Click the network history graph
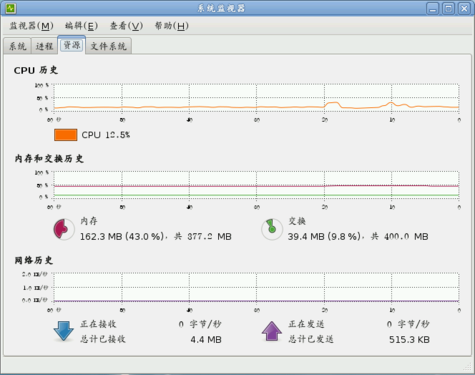The image size is (475, 375). [256, 287]
